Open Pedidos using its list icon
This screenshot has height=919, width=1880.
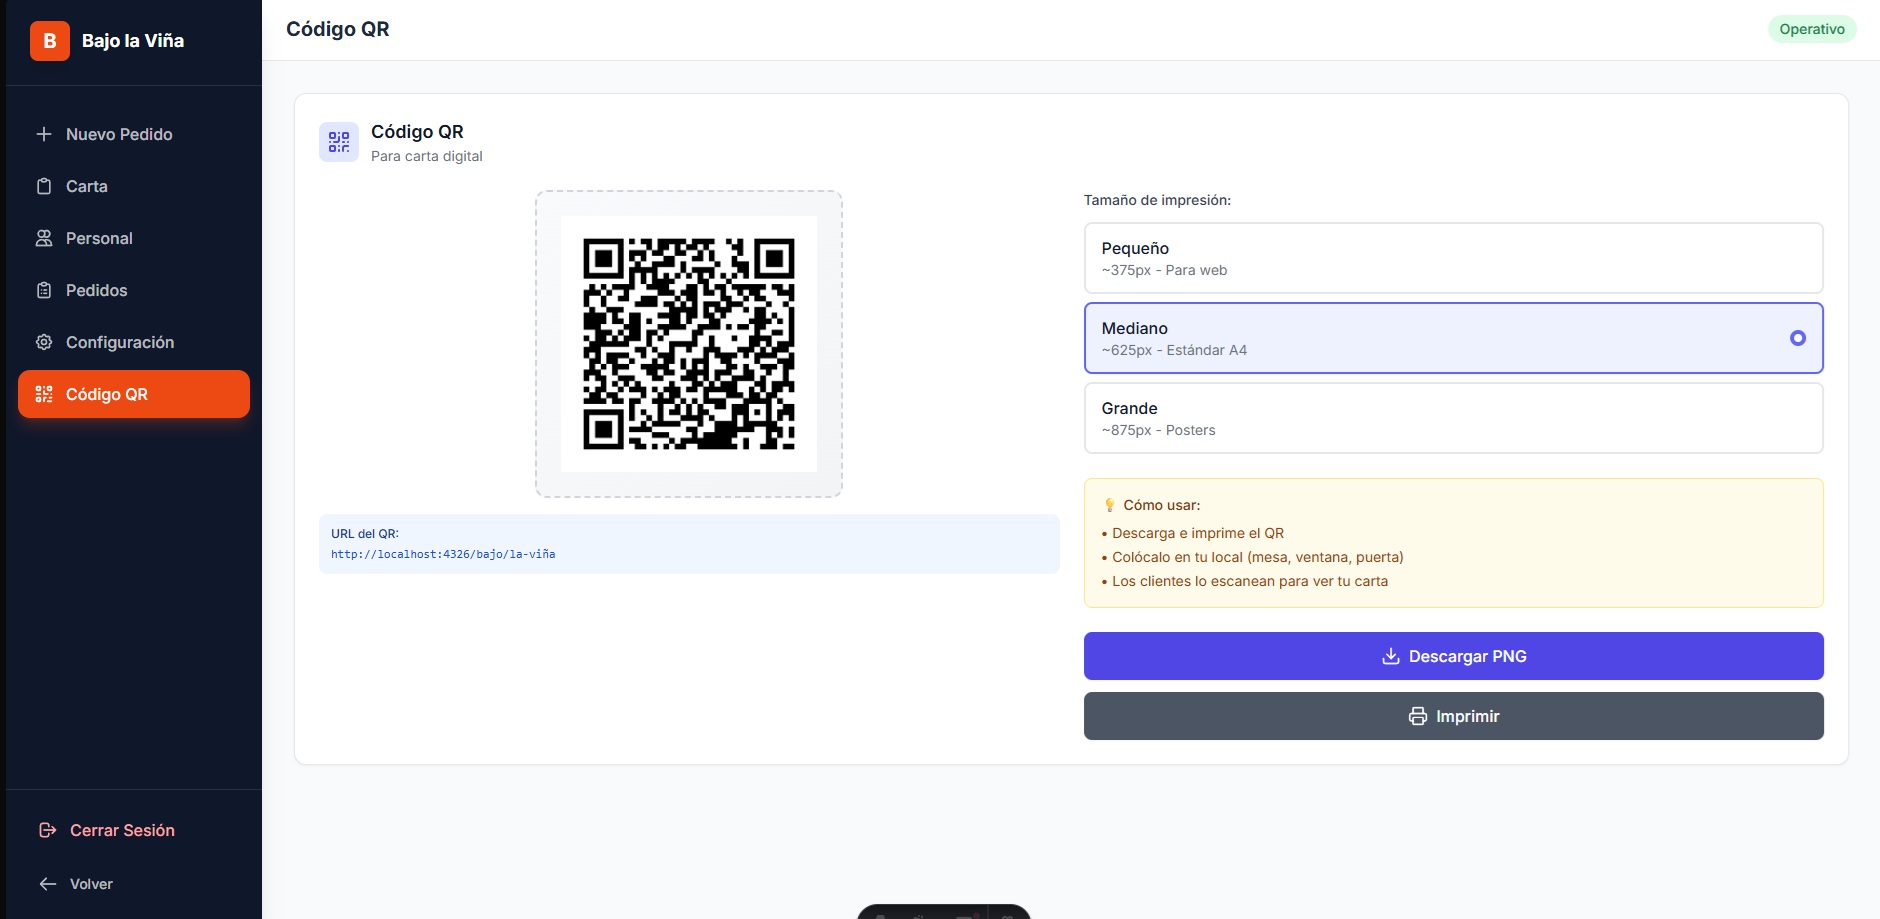click(x=44, y=290)
